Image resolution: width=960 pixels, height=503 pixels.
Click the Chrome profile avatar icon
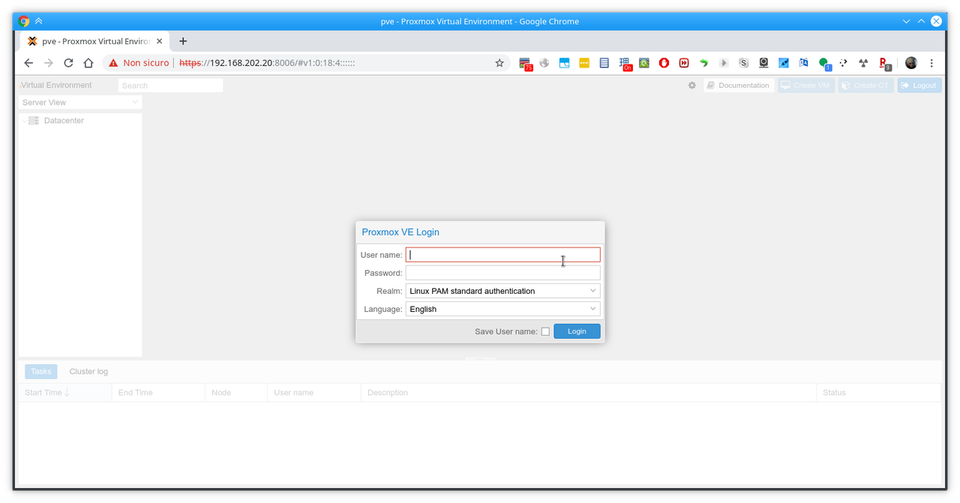(x=911, y=63)
